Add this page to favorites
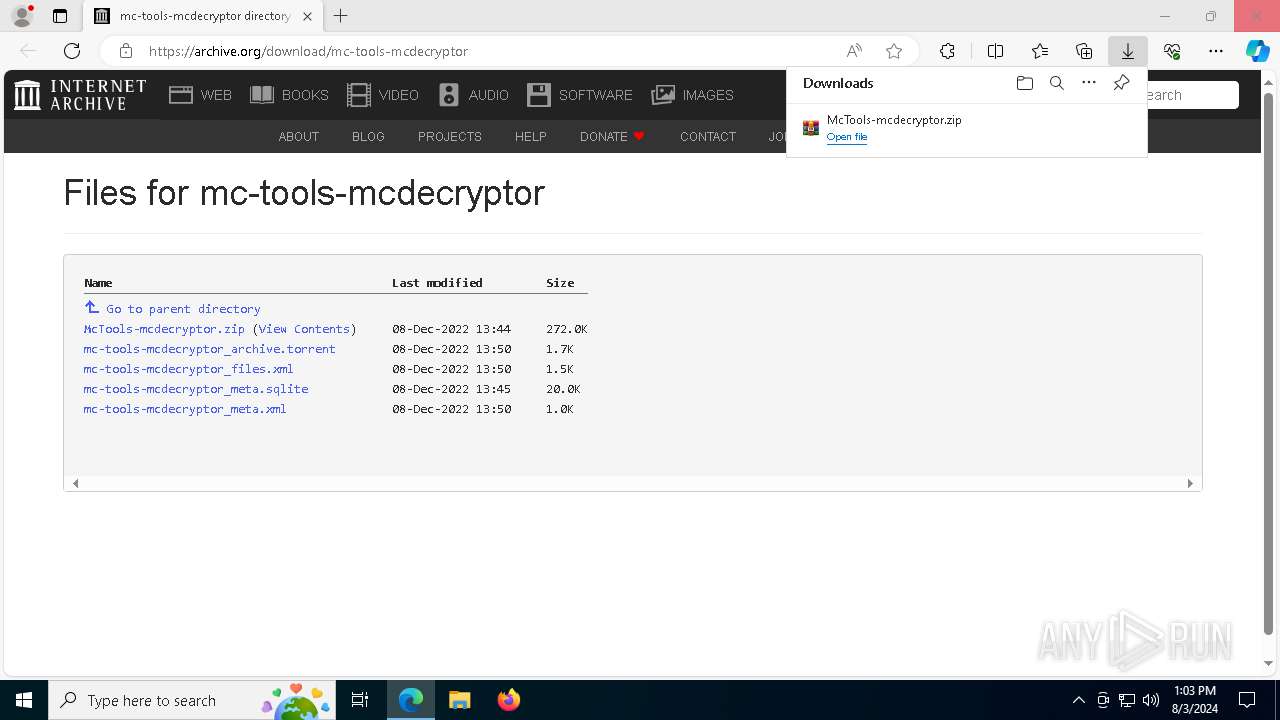 894,51
